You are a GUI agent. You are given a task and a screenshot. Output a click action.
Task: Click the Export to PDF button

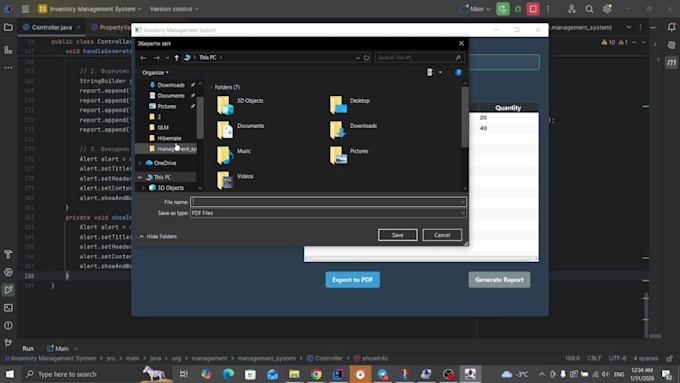pos(353,280)
